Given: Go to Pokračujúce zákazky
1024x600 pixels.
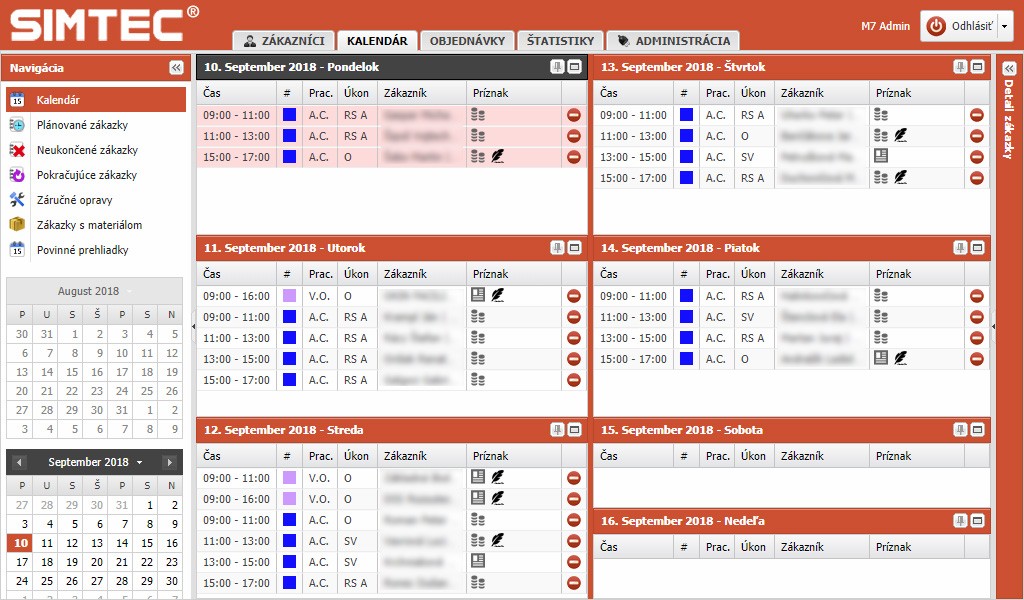Looking at the screenshot, I should 86,175.
